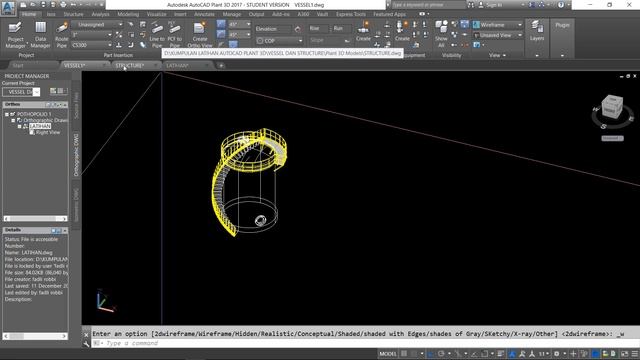Open the Plugin ribbon panel button
This screenshot has width=640, height=360.
tap(562, 25)
